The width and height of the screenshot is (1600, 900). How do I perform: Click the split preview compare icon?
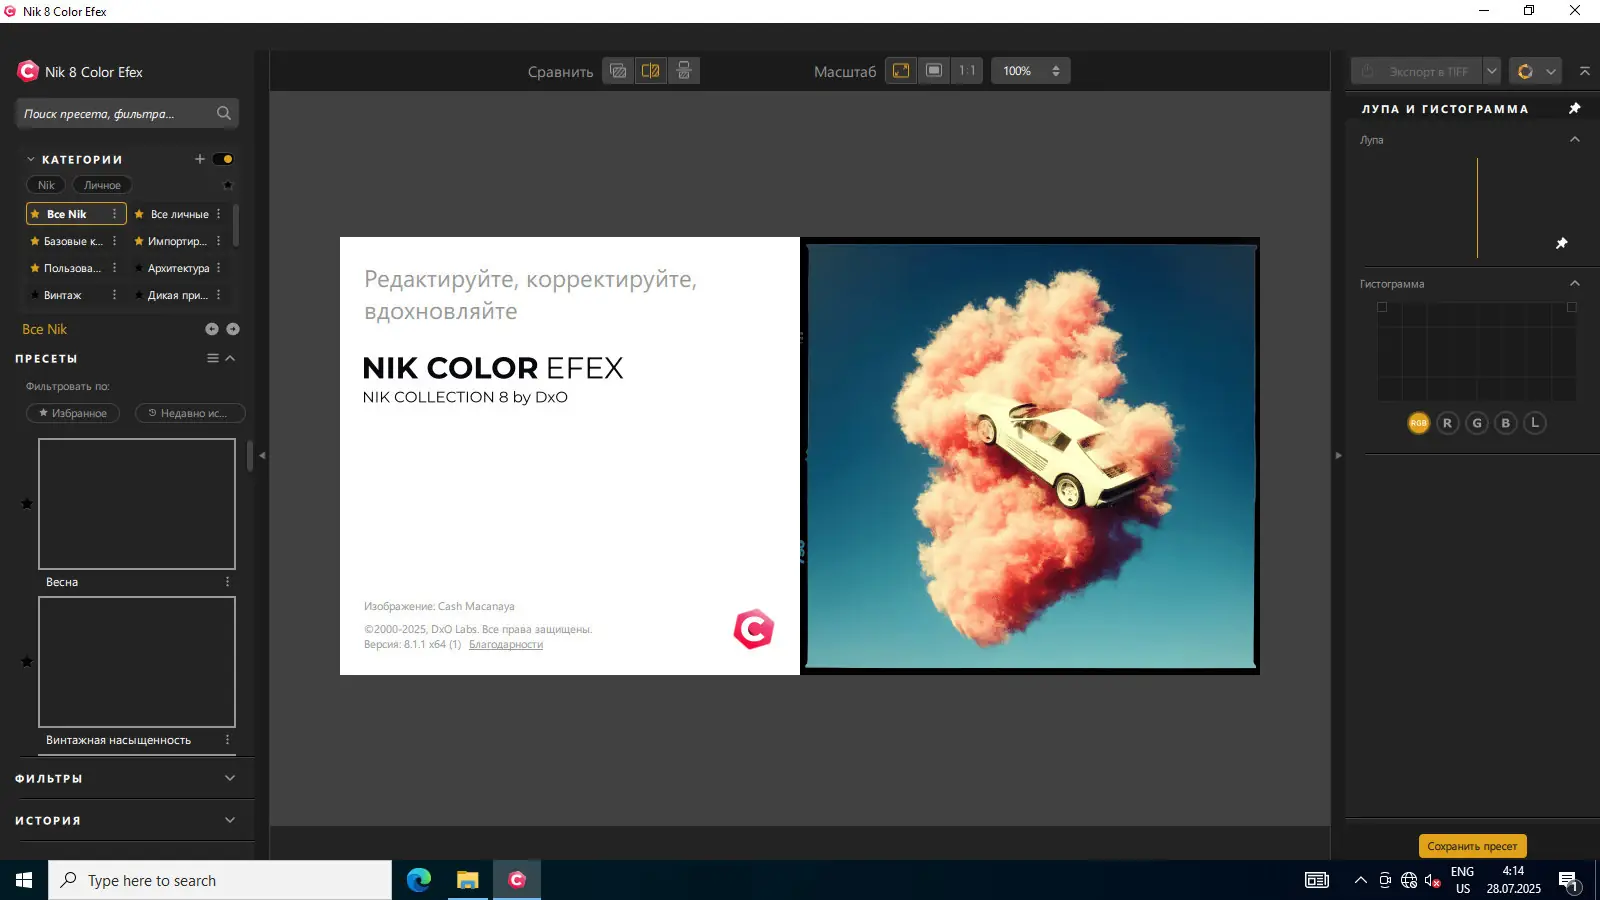(x=650, y=71)
